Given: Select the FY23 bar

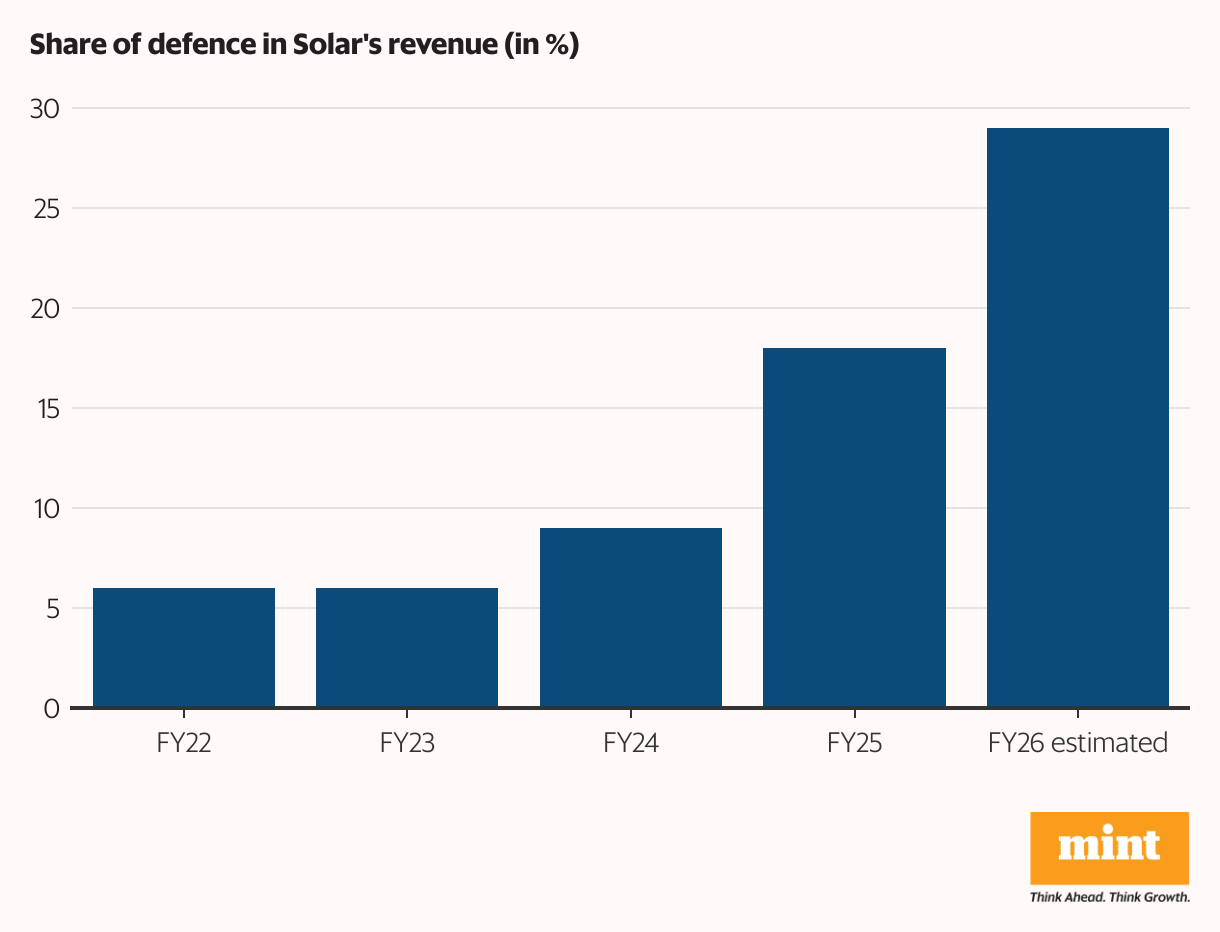Looking at the screenshot, I should pos(407,648).
